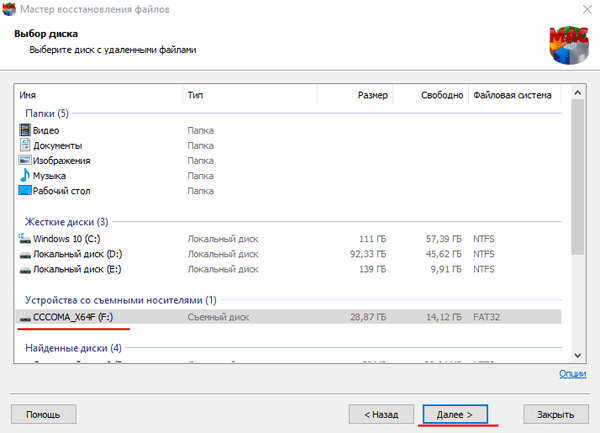Click the CCCOMA_X64F removable drive icon
600x433 pixels.
(x=25, y=318)
